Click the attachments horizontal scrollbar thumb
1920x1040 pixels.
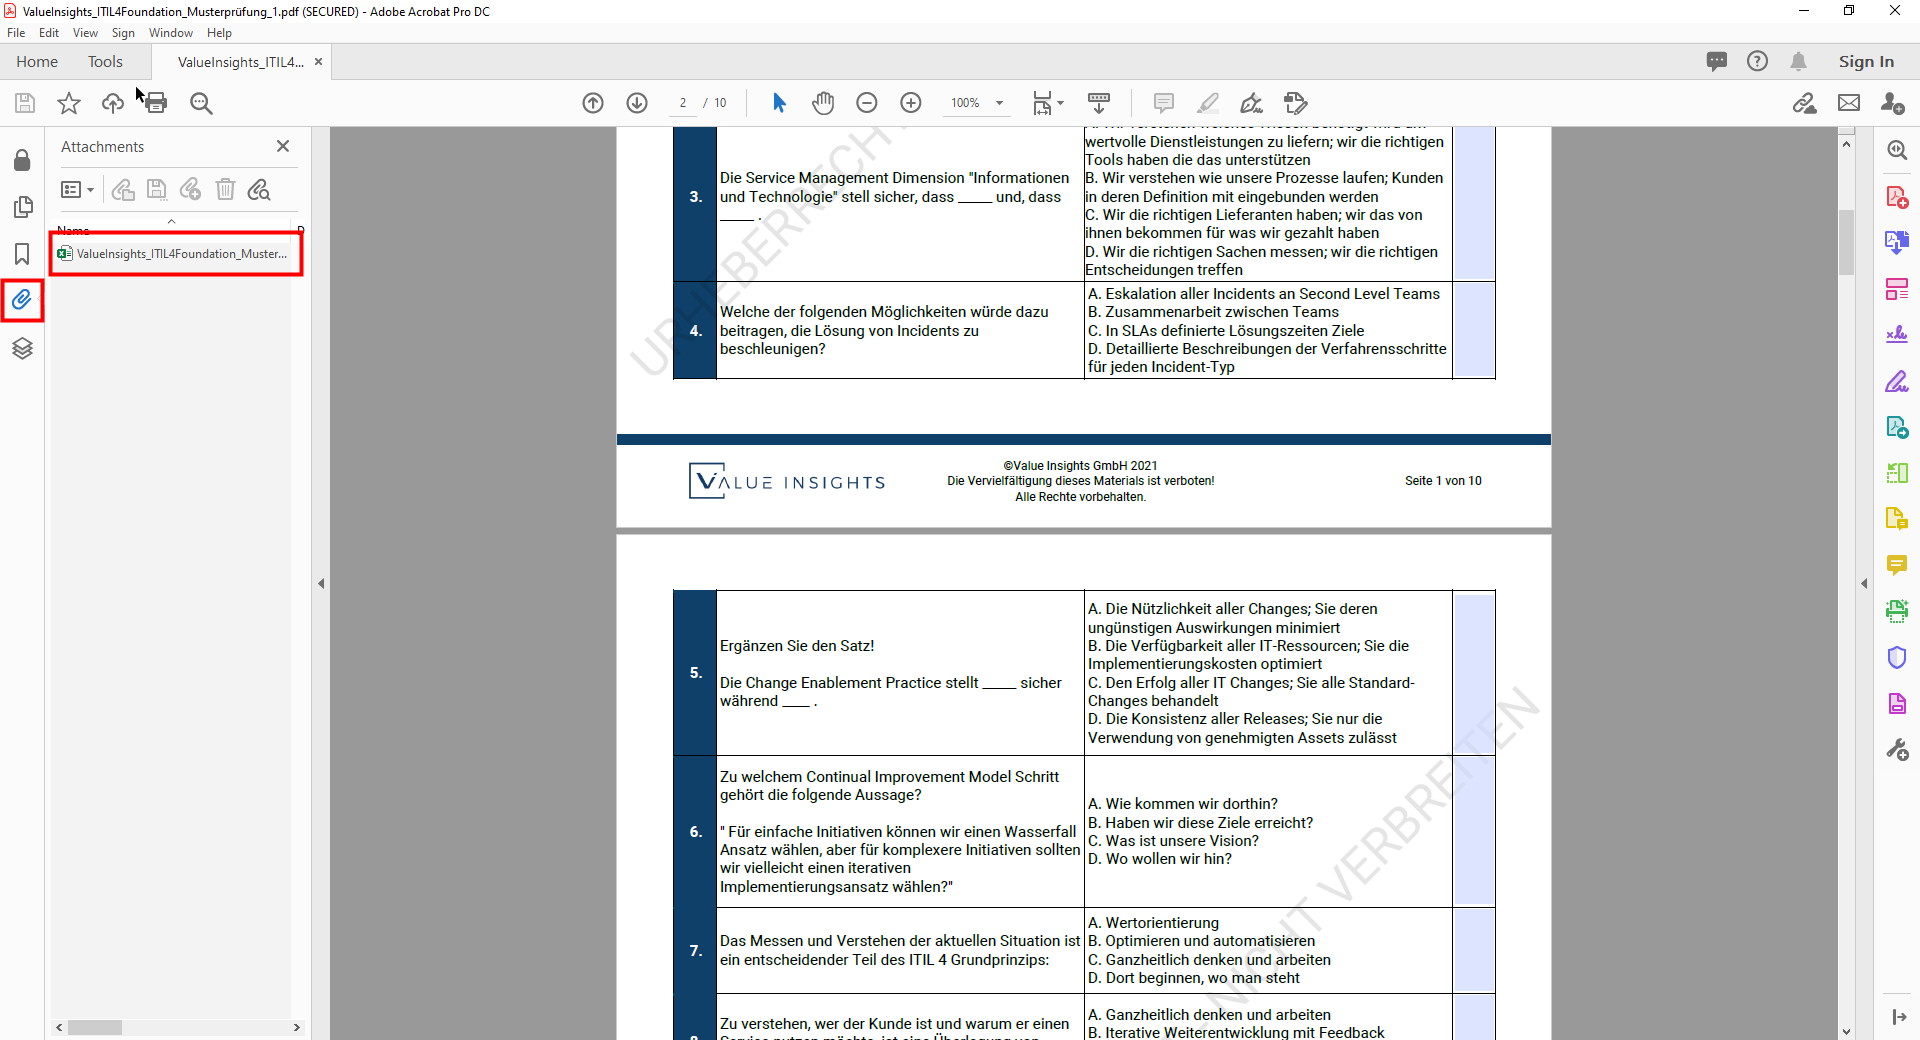pyautogui.click(x=95, y=1027)
